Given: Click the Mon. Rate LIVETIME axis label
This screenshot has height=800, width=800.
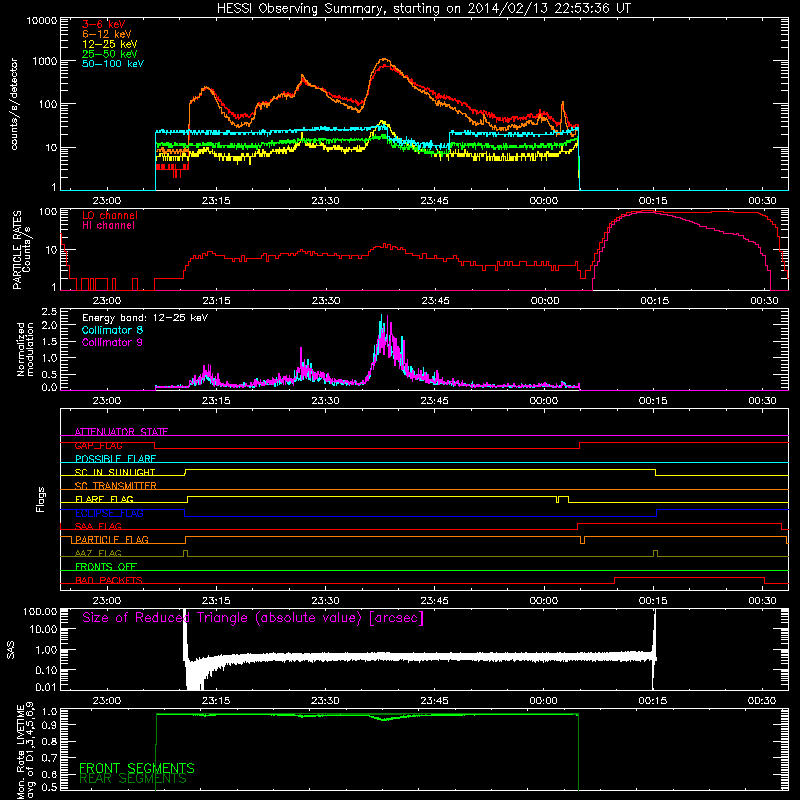Looking at the screenshot, I should point(25,751).
